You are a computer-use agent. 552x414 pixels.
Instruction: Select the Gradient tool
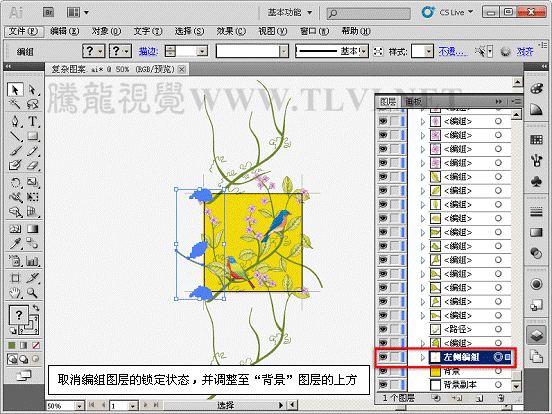32,229
